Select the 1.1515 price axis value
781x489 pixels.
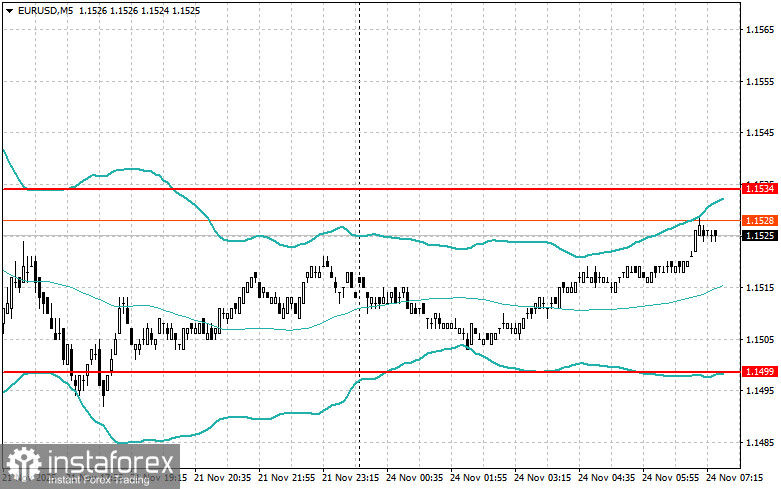760,288
